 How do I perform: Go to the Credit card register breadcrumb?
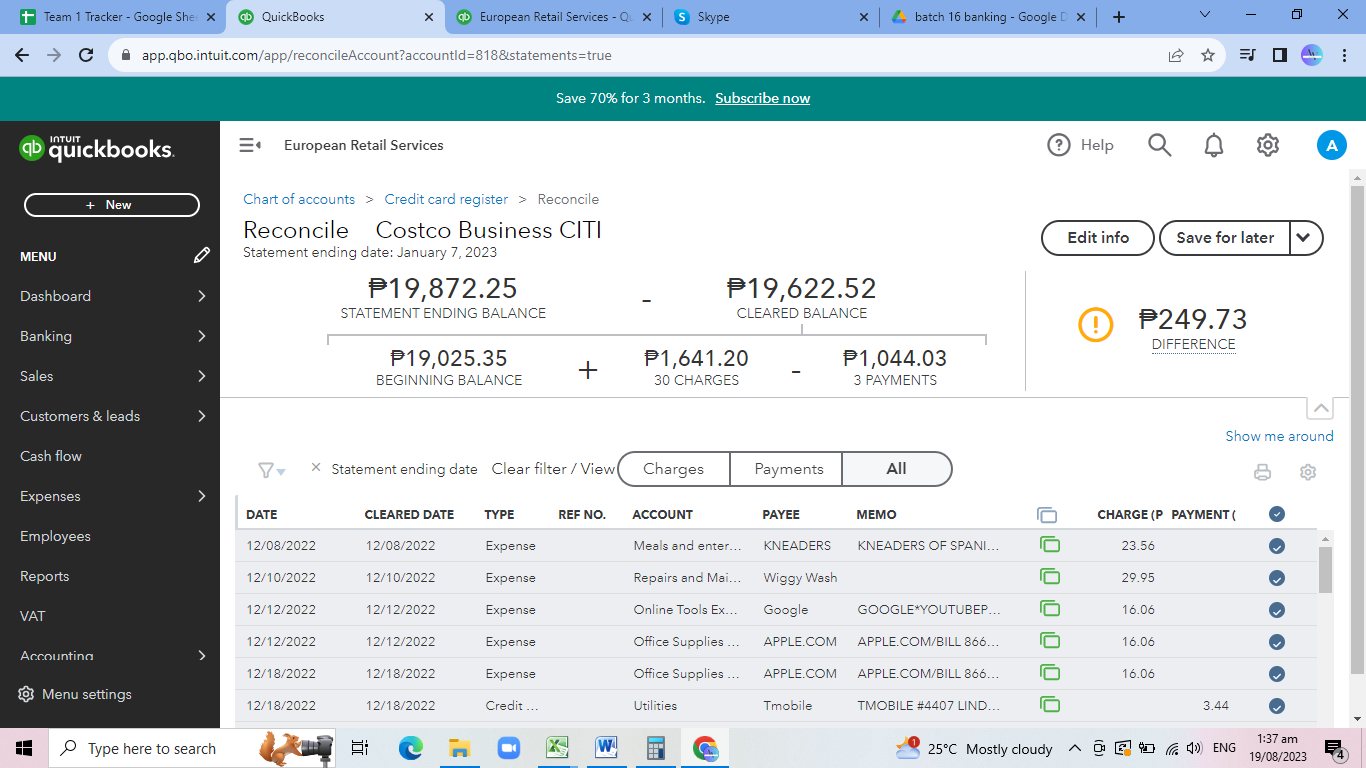click(x=446, y=199)
